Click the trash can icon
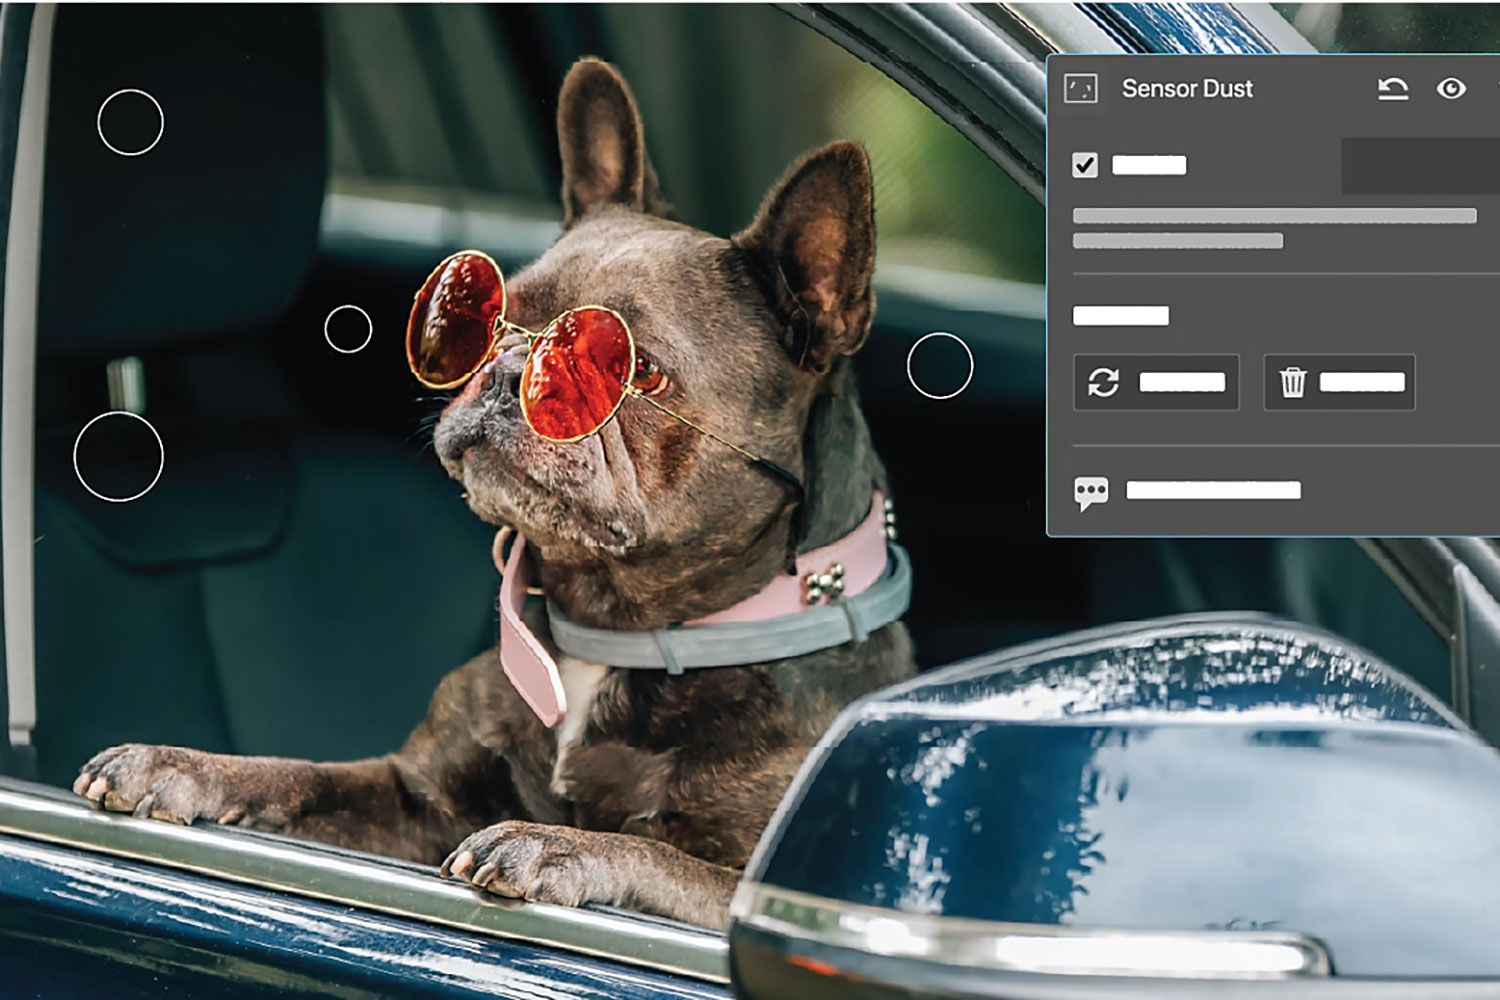Viewport: 1500px width, 1000px height. pyautogui.click(x=1293, y=382)
